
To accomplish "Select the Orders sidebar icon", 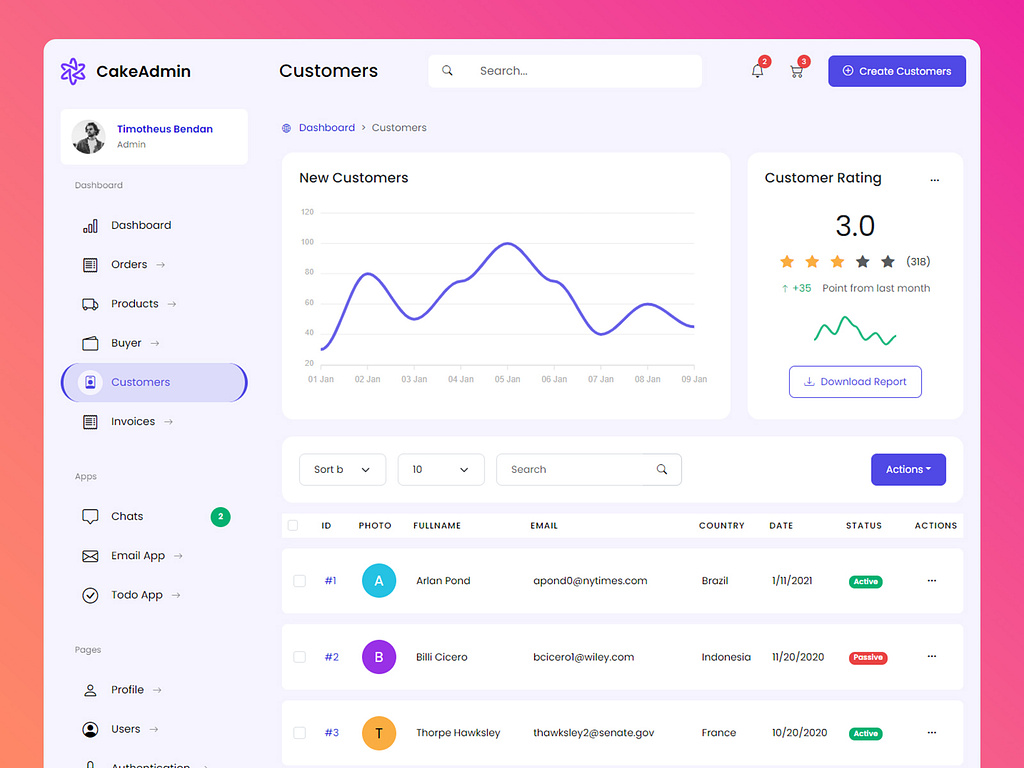I will pos(92,264).
